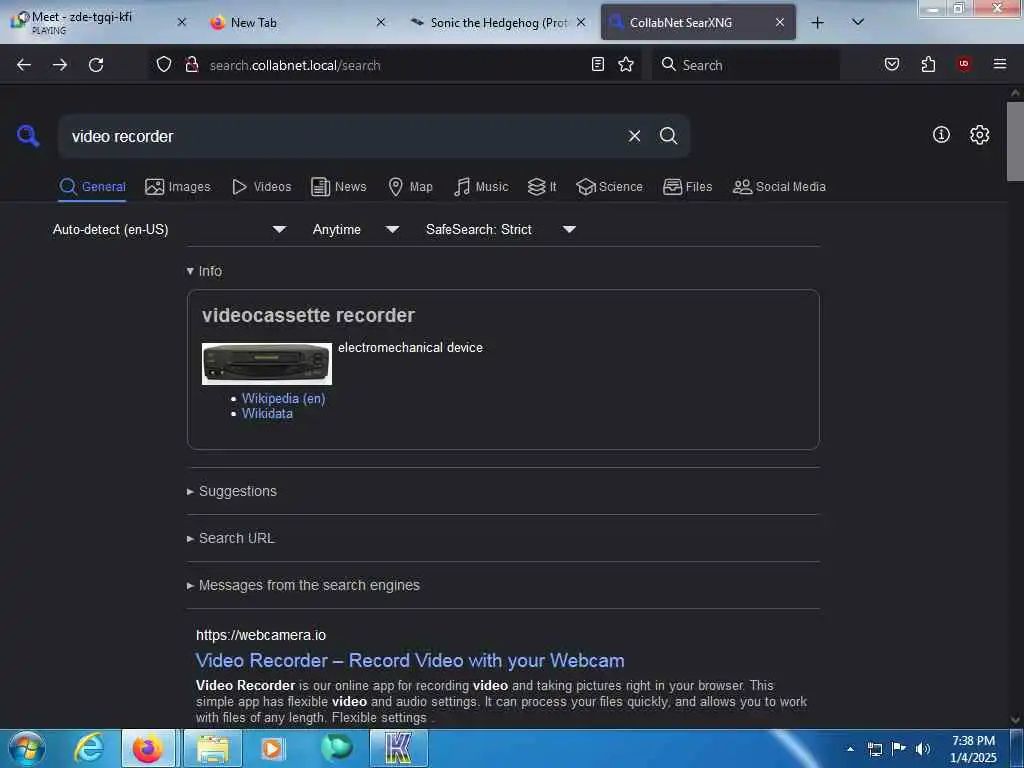Open the media player taskbar icon
The width and height of the screenshot is (1024, 768).
click(x=272, y=748)
